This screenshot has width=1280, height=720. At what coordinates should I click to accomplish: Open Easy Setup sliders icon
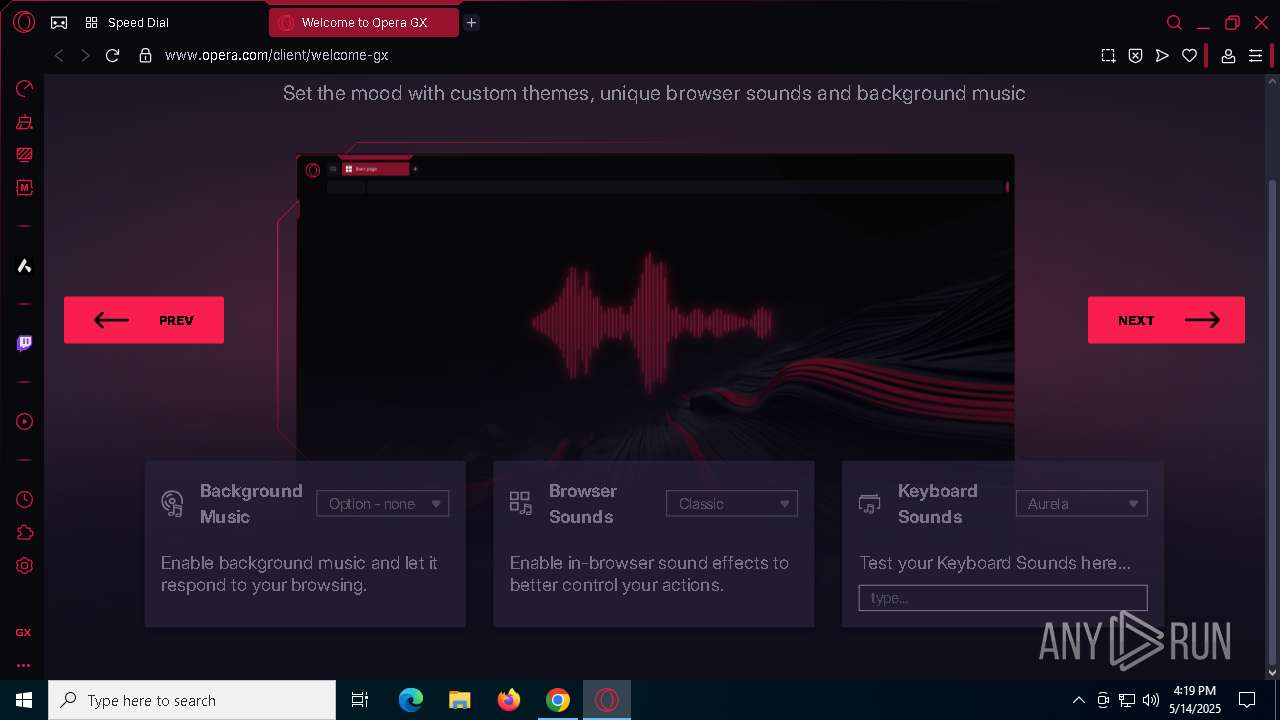pyautogui.click(x=1255, y=56)
